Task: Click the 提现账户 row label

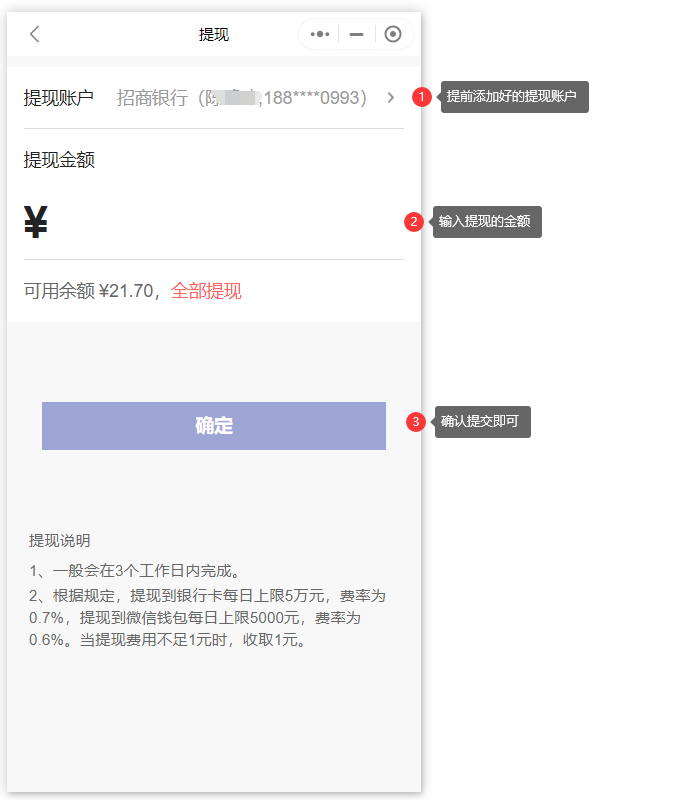Action: [58, 97]
